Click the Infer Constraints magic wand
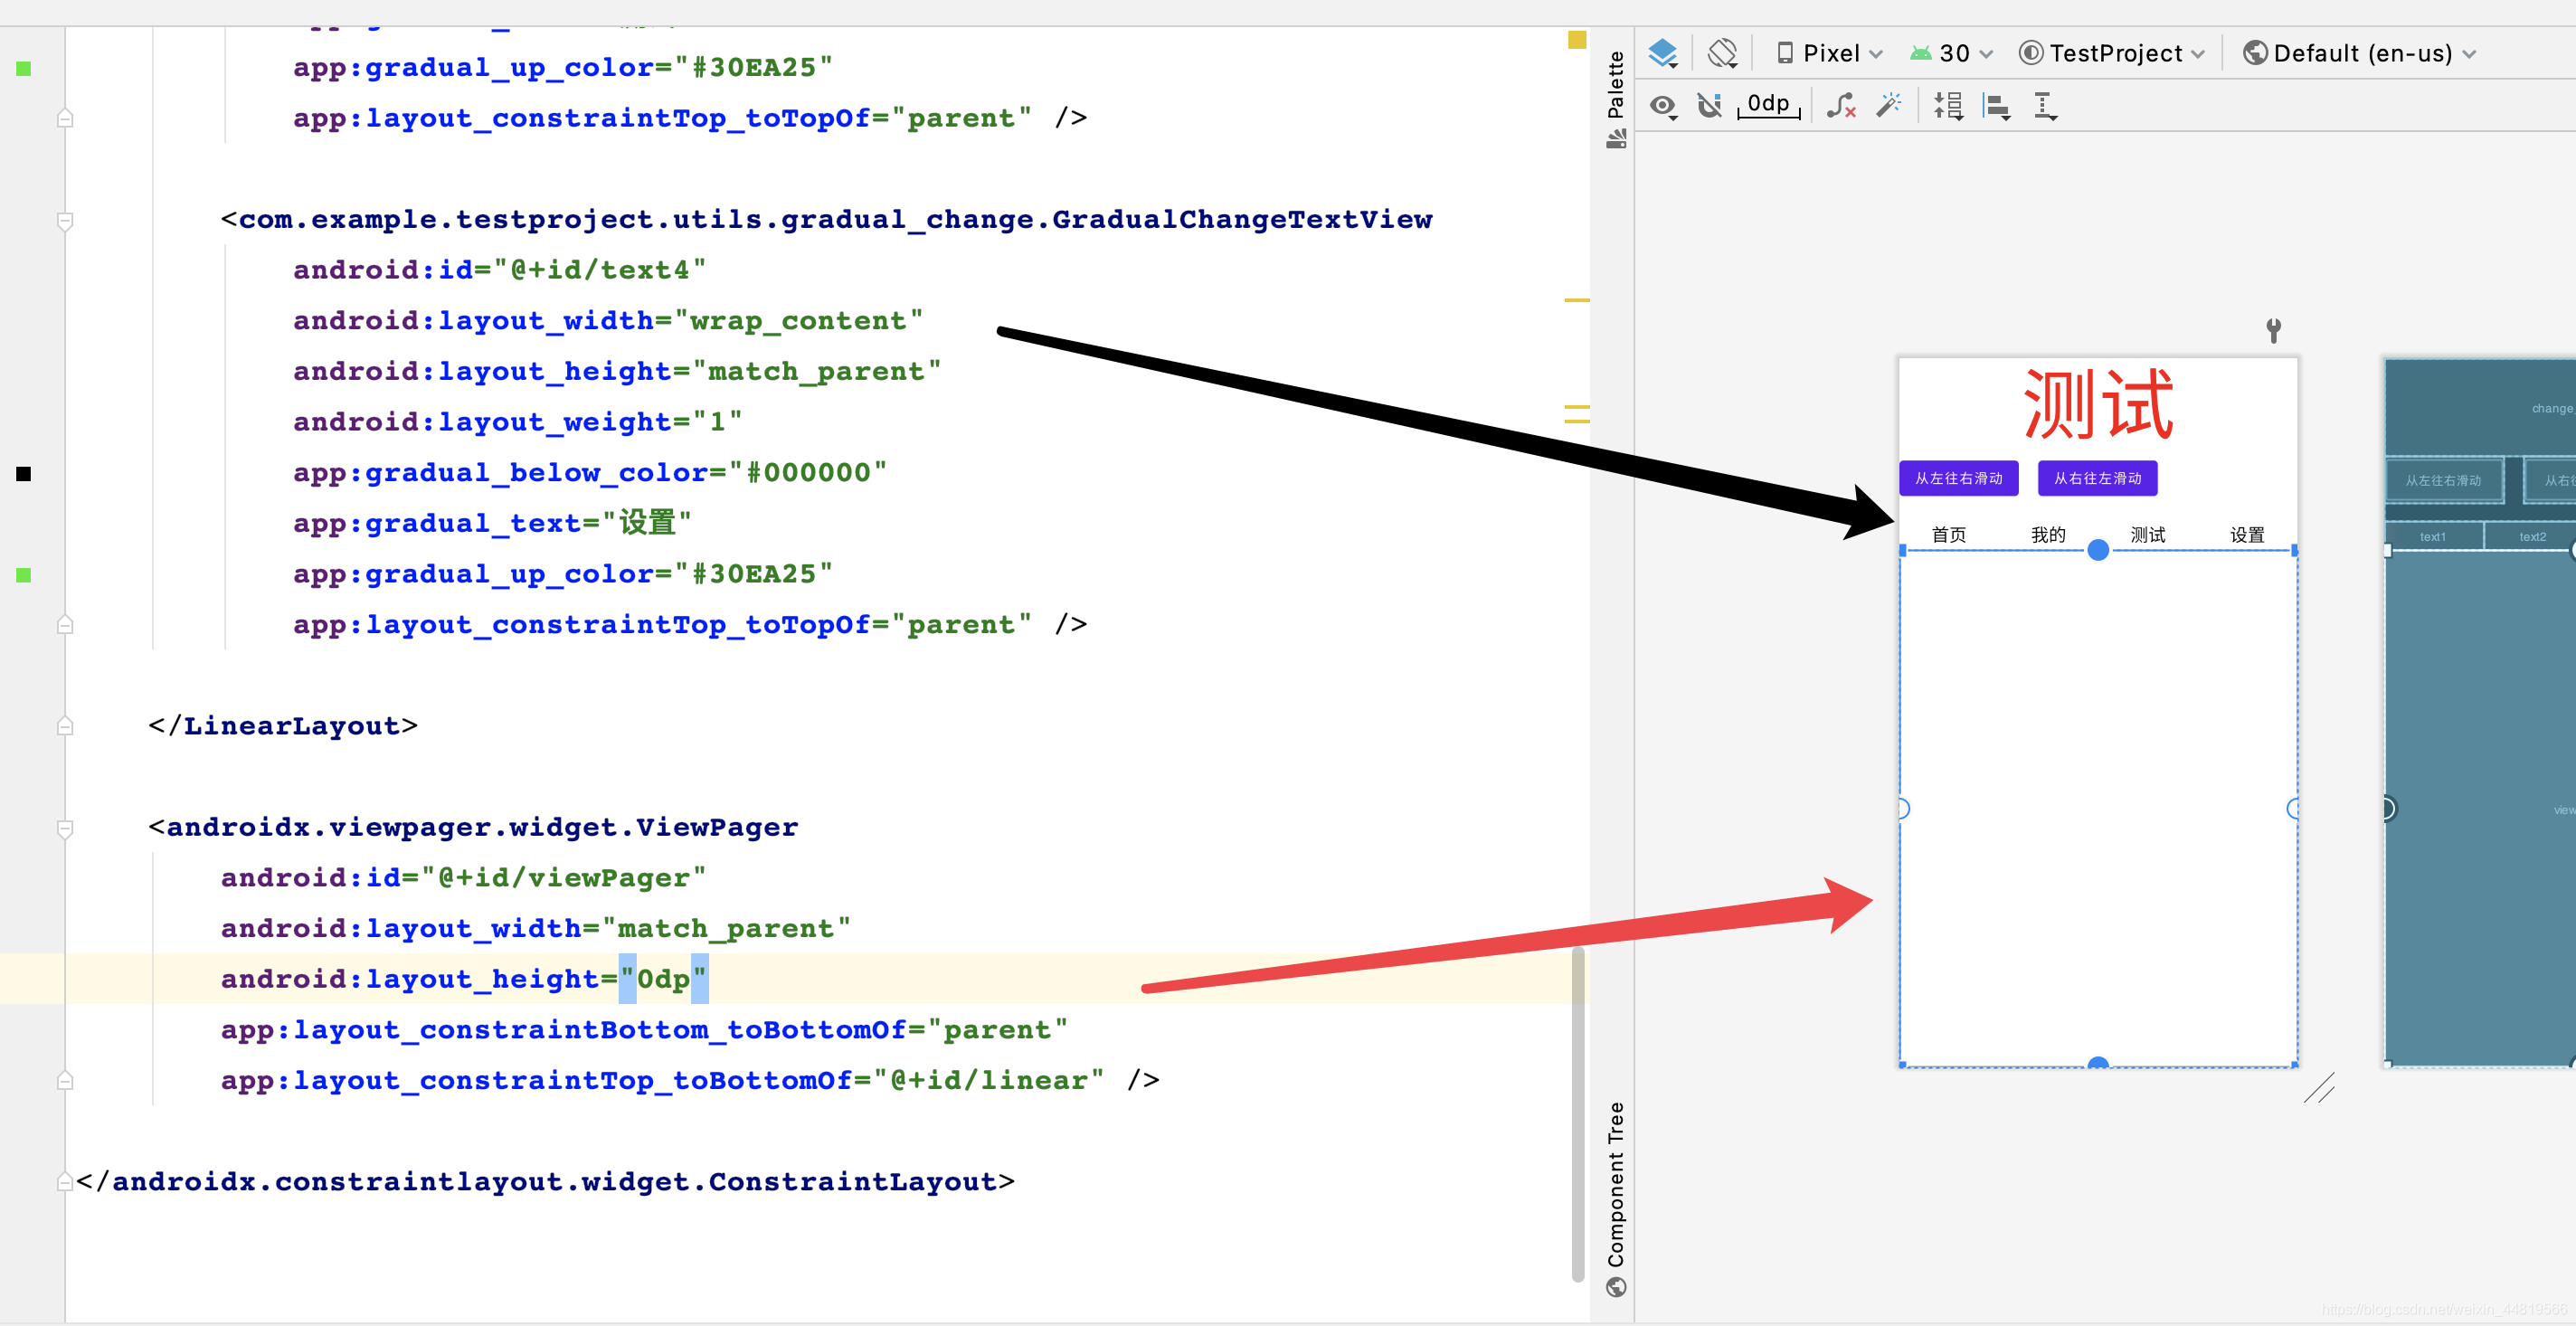 coord(1889,105)
